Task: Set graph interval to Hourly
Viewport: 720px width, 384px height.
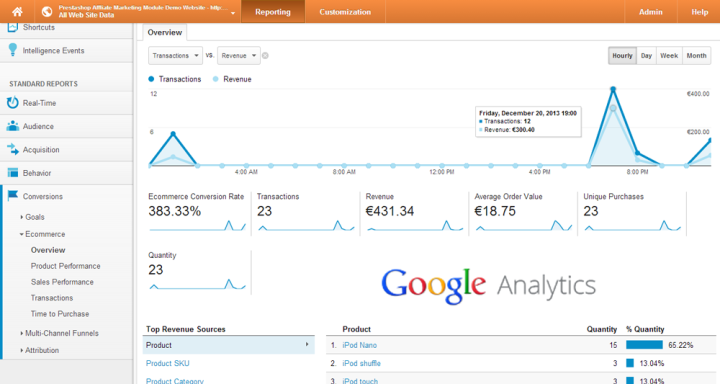Action: click(x=622, y=56)
